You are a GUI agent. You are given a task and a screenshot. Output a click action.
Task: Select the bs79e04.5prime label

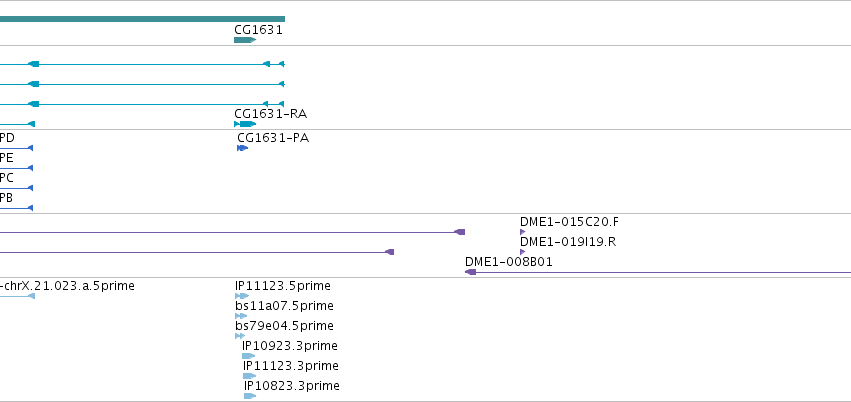[284, 326]
